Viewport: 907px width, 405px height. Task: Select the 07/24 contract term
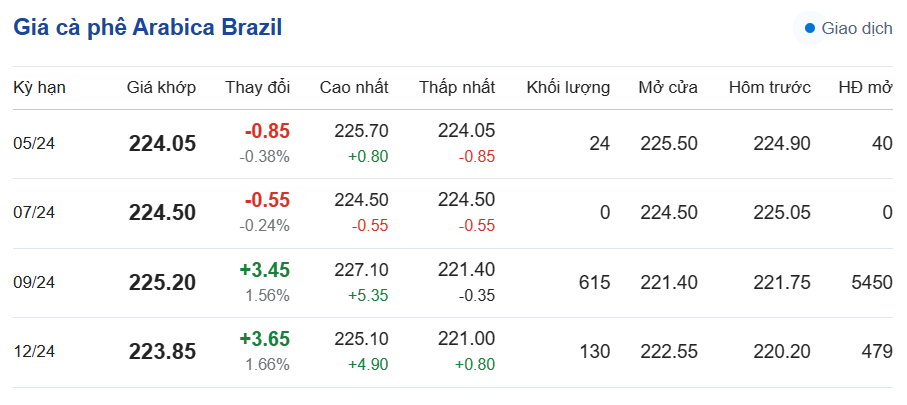click(34, 212)
